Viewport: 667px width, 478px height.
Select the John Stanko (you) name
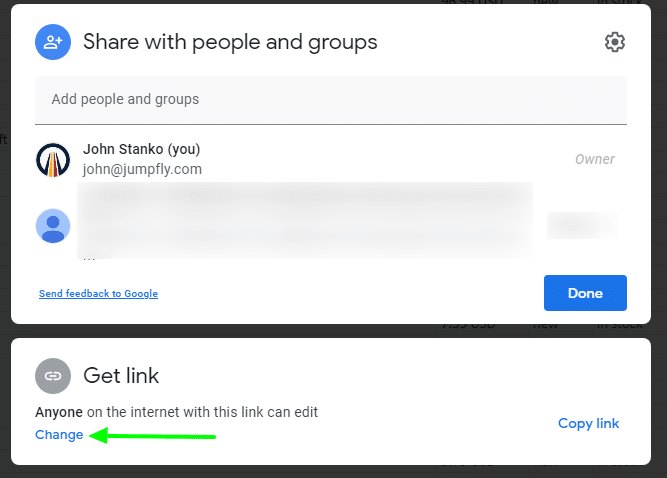(x=141, y=149)
